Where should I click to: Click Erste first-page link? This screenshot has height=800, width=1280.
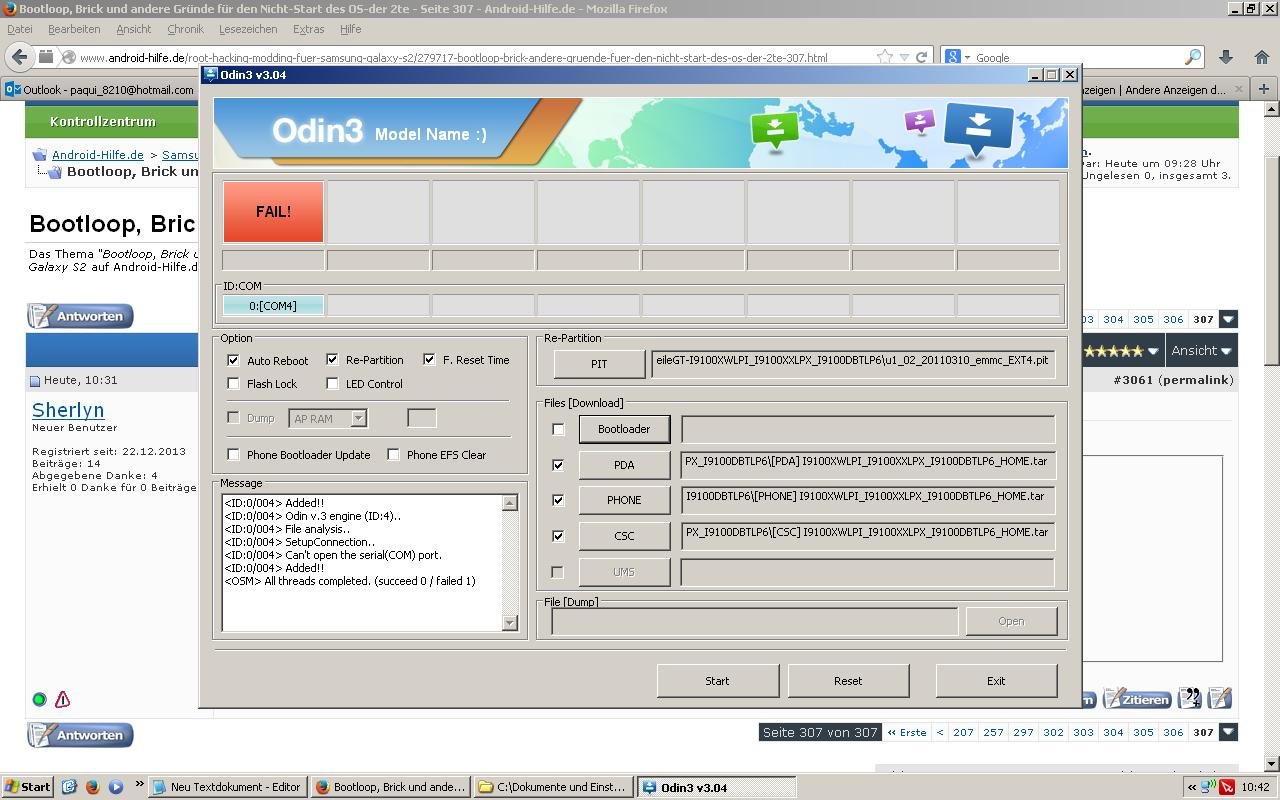point(907,732)
